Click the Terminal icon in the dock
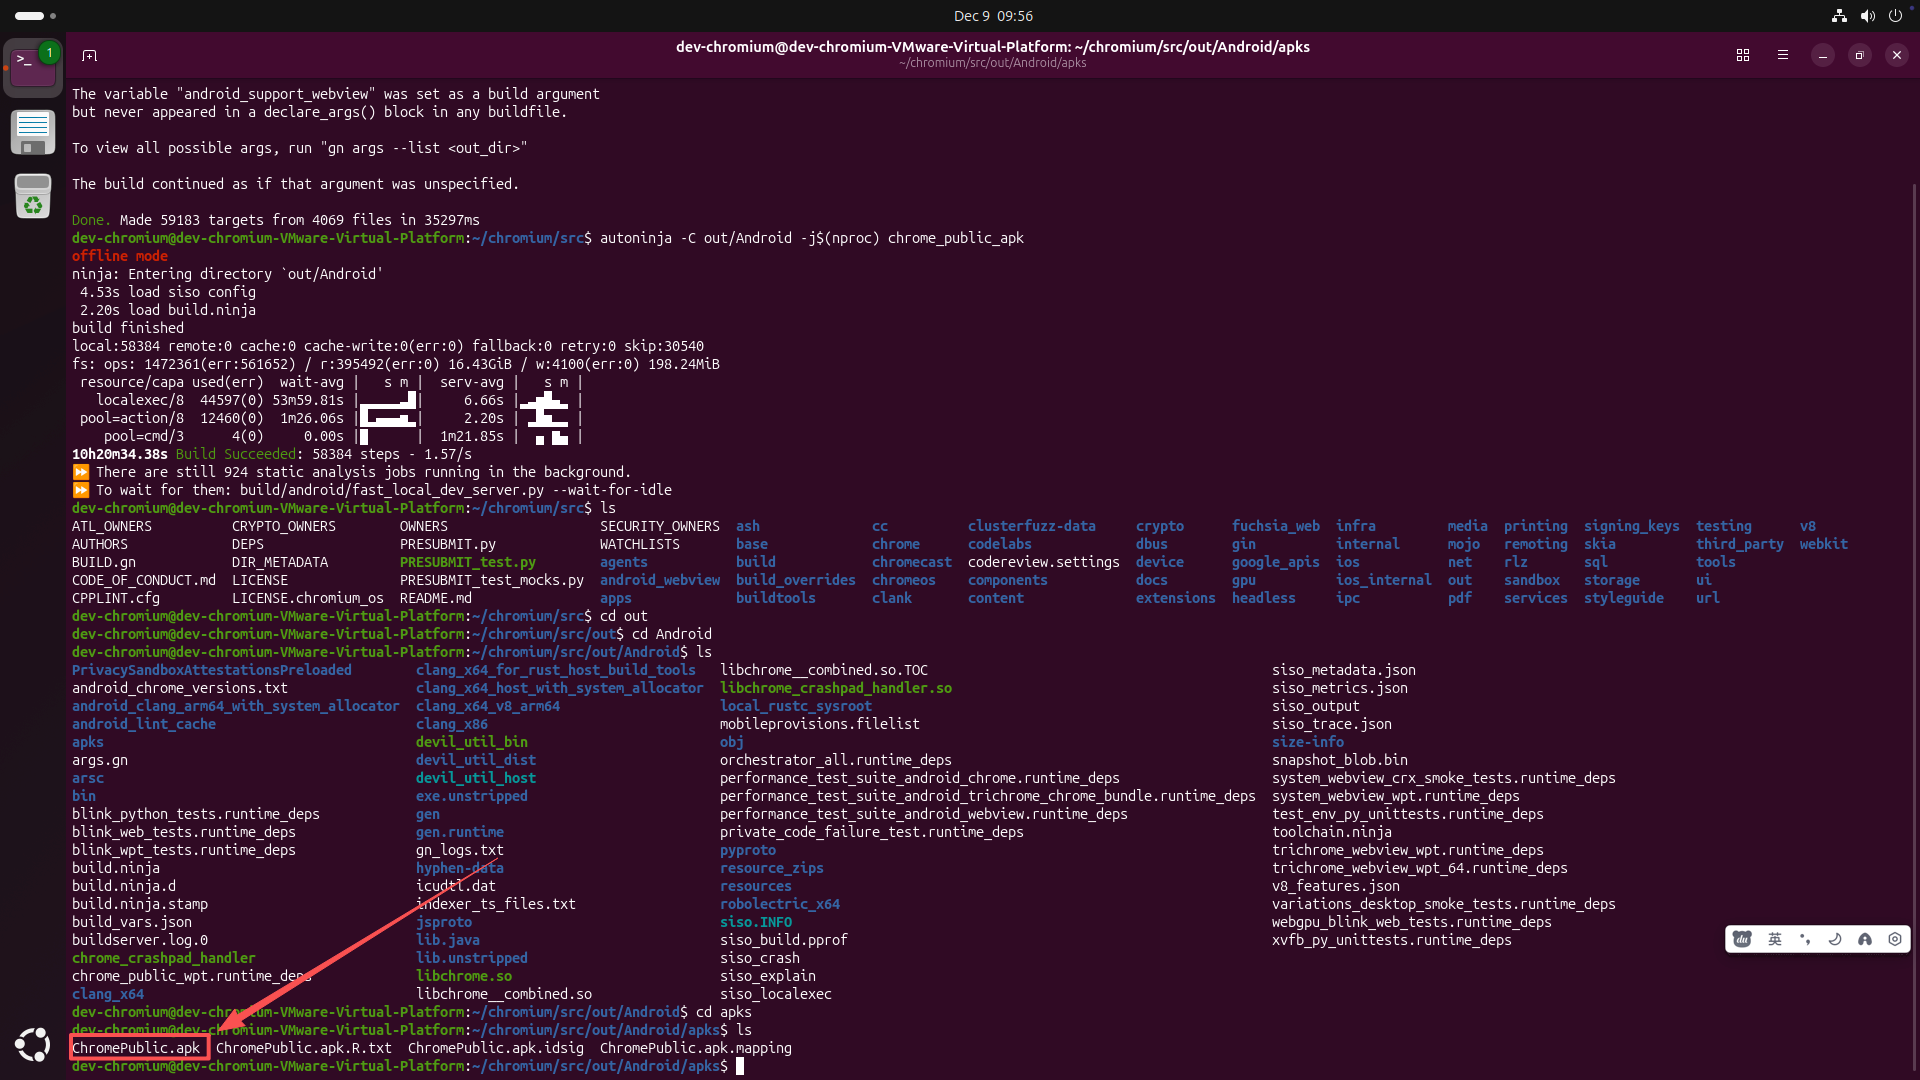 tap(32, 68)
